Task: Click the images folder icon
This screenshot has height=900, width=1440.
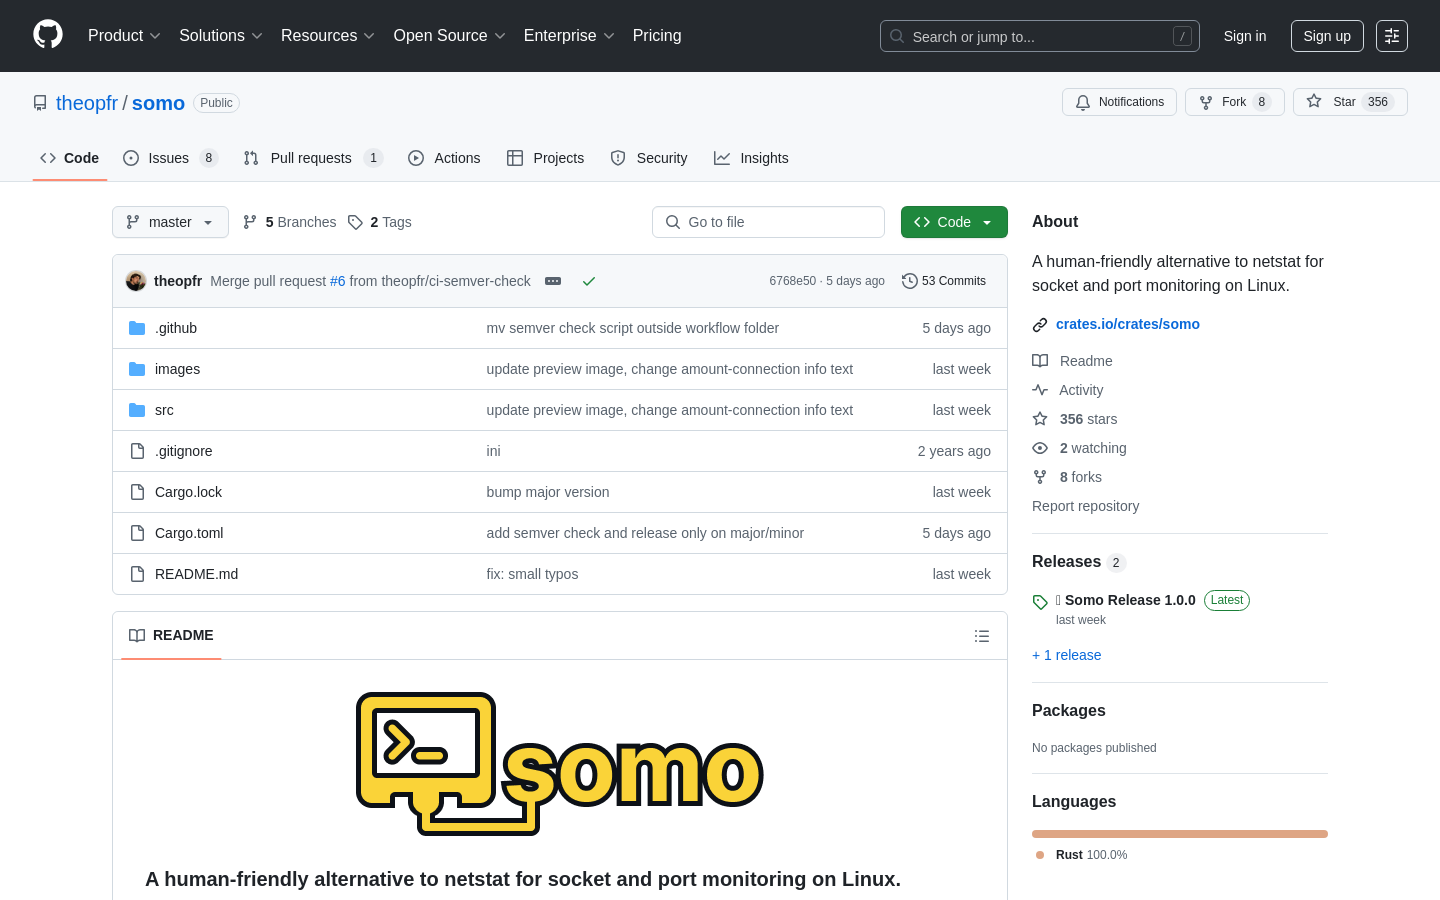Action: [137, 369]
